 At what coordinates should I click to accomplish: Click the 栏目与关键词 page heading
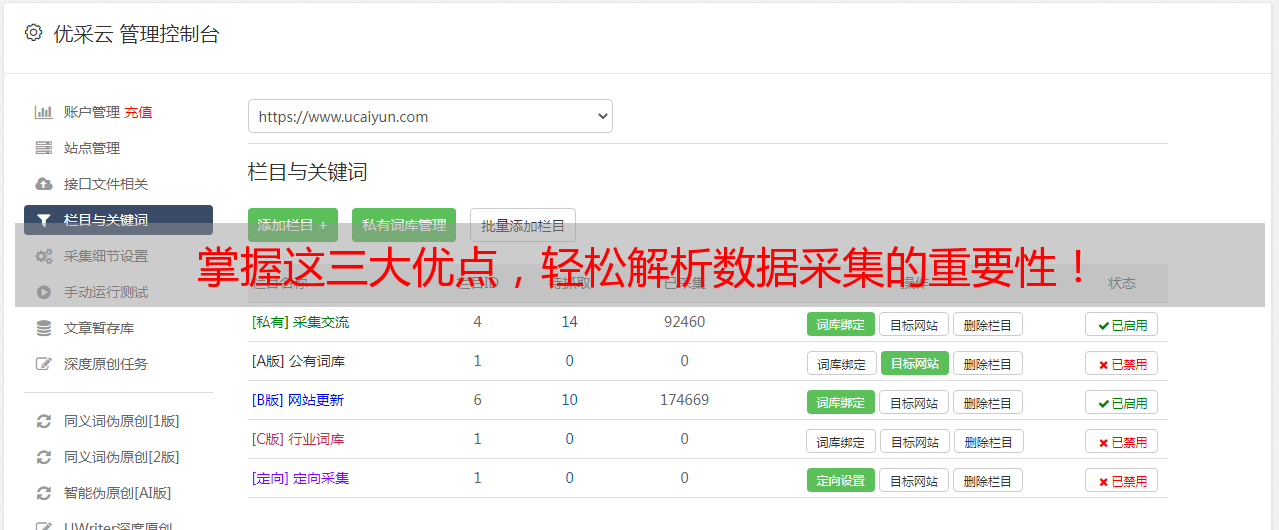tap(308, 172)
